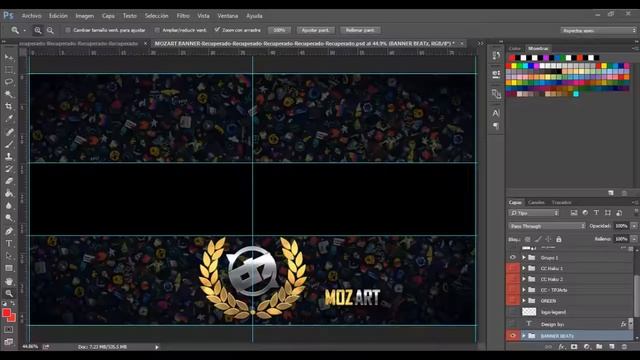The image size is (640, 360).
Task: Select the Blur tool
Action: click(x=9, y=205)
